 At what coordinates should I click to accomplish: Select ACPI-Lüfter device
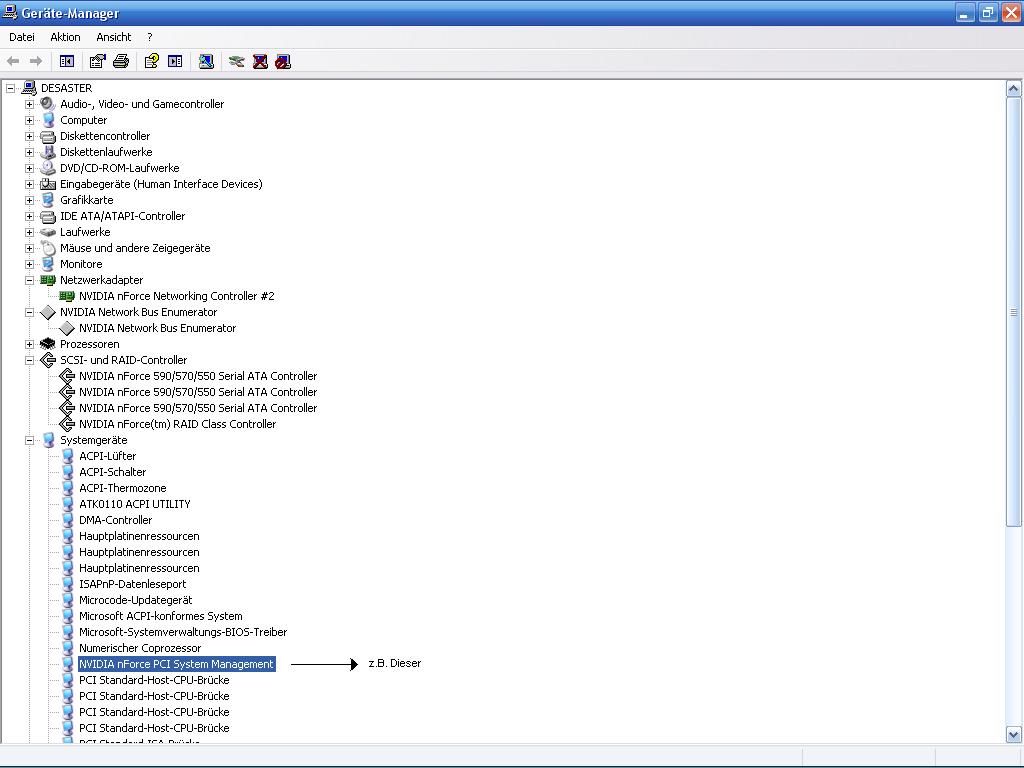click(x=108, y=456)
